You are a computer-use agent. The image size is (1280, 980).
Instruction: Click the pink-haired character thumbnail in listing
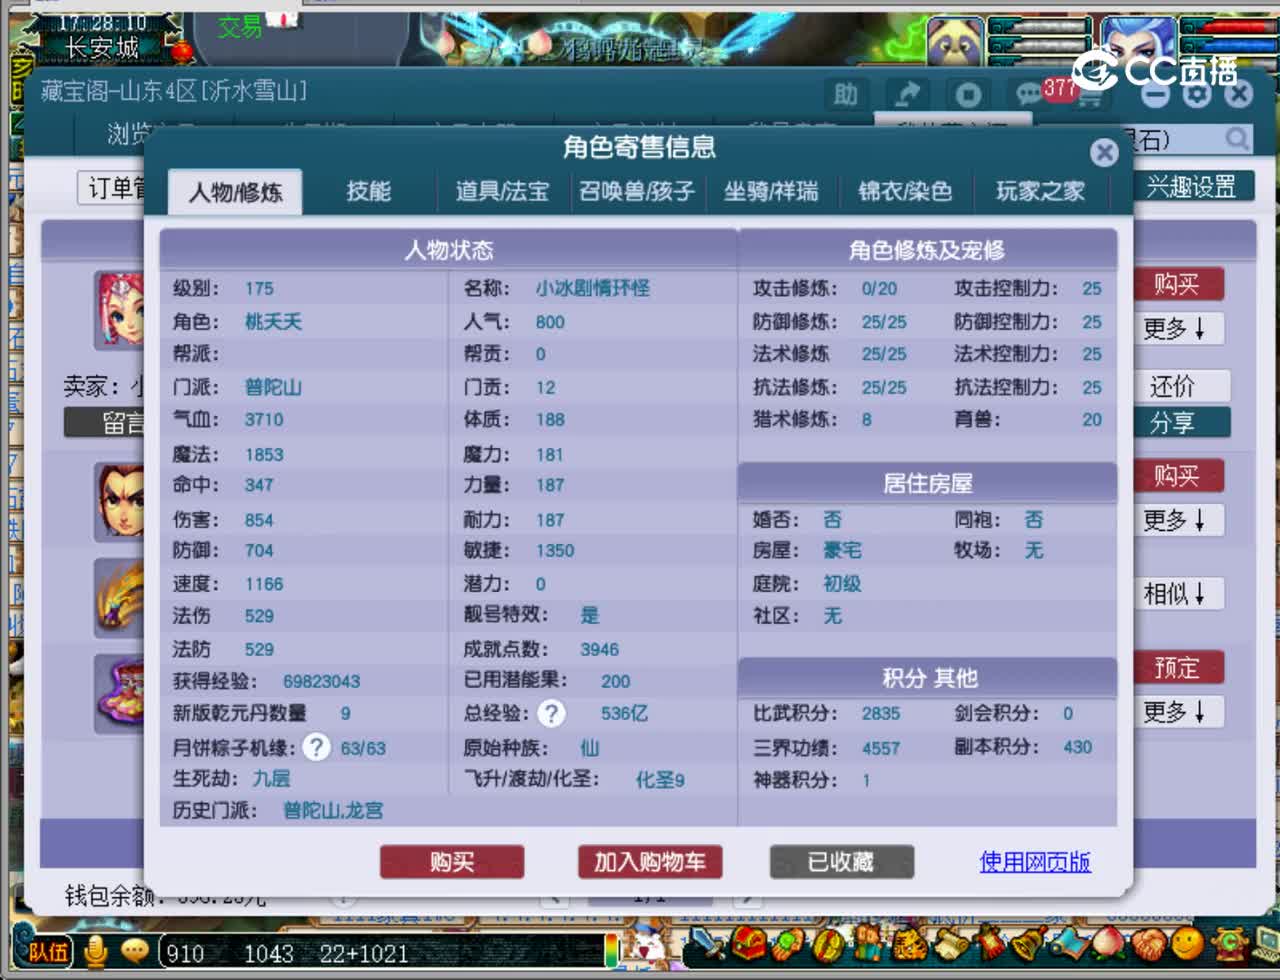click(x=120, y=309)
